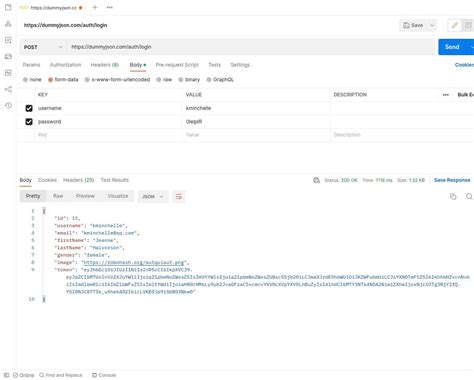Expand the Save button dropdown arrow

(x=432, y=25)
